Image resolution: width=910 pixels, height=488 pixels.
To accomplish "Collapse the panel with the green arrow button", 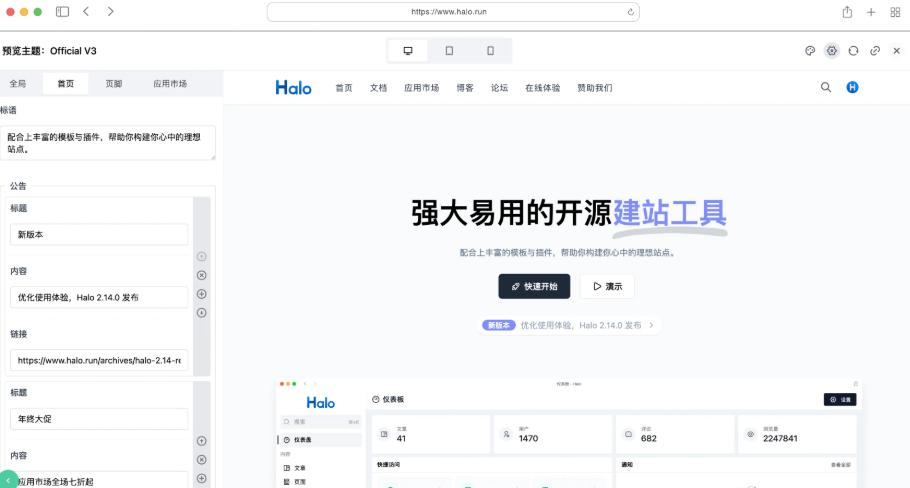I will click(x=8, y=480).
